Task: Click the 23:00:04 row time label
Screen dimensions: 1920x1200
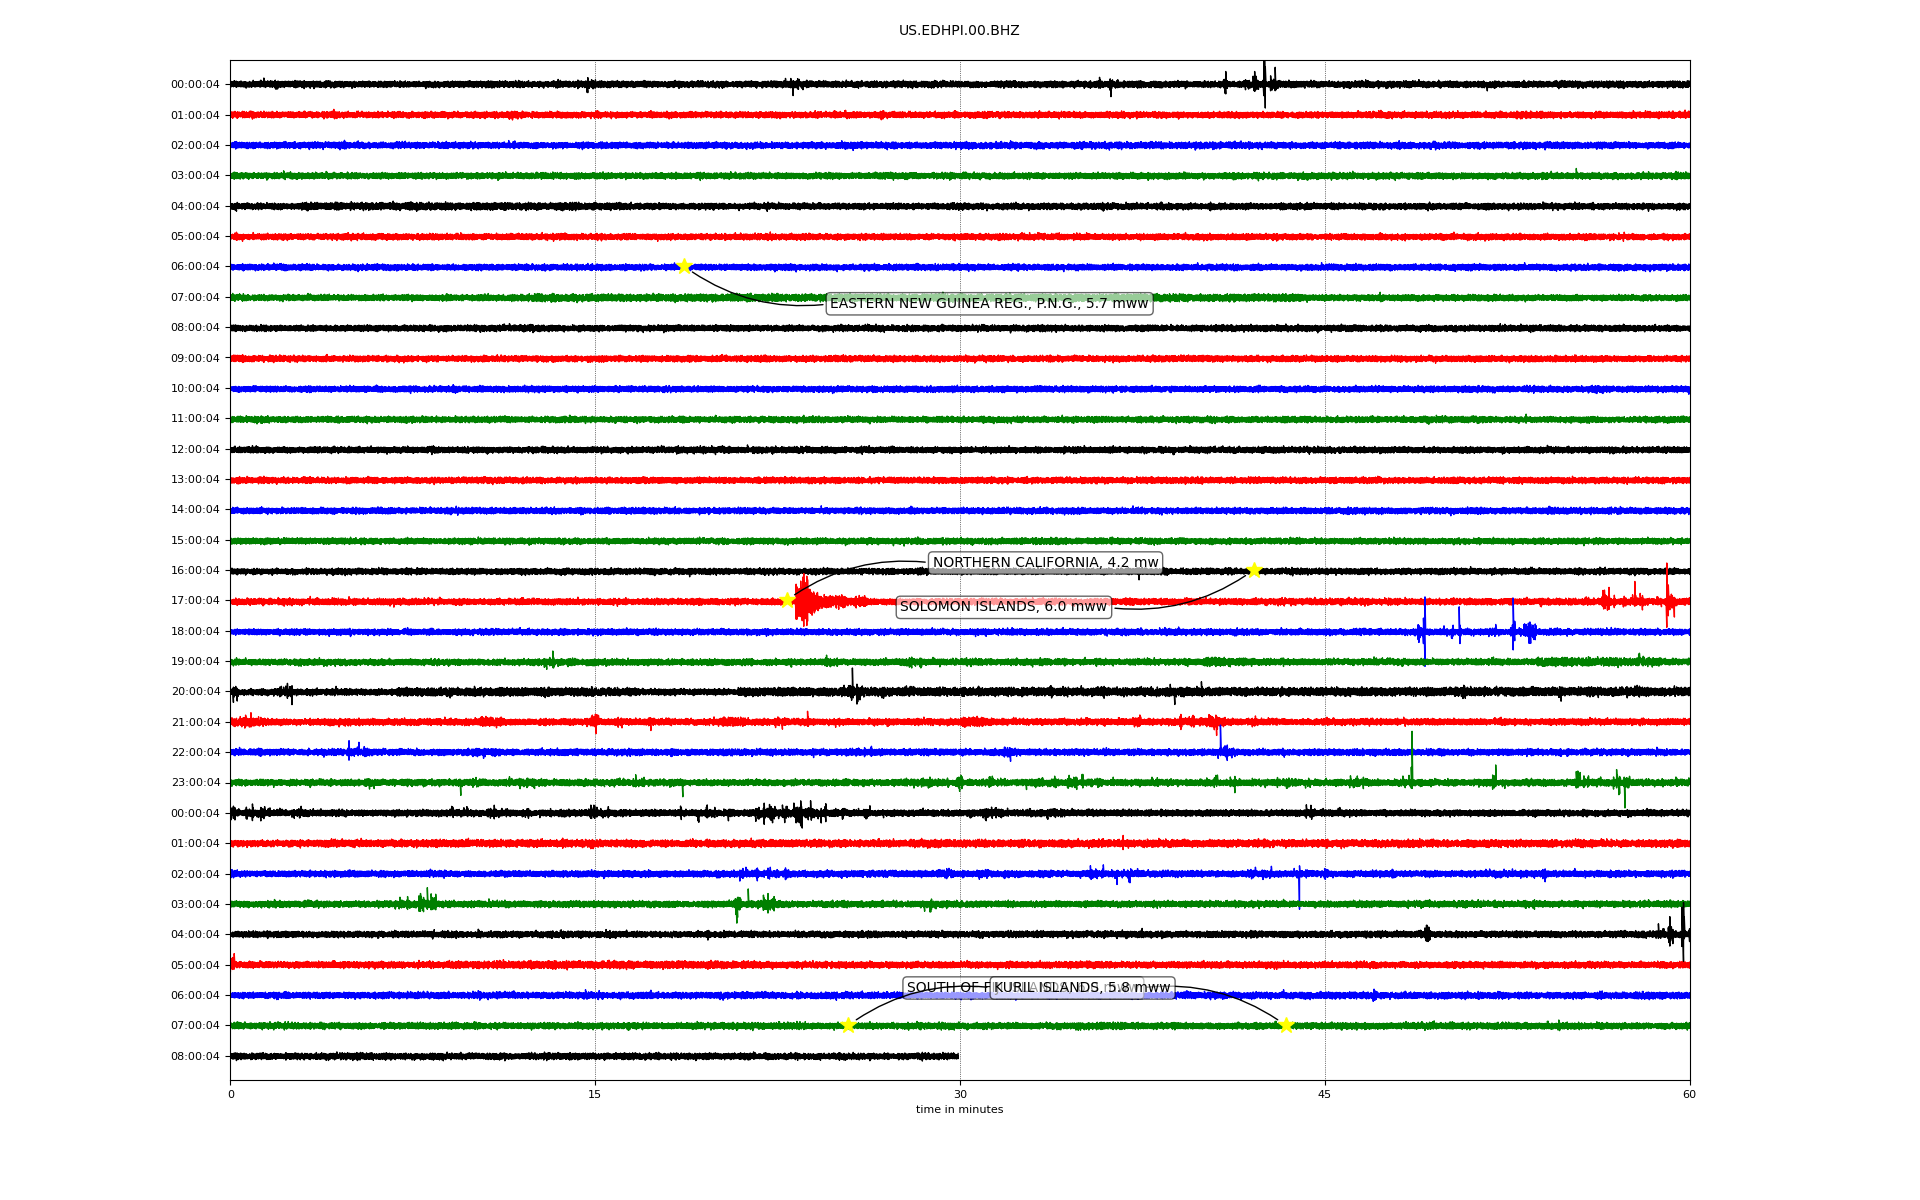Action: [x=195, y=783]
